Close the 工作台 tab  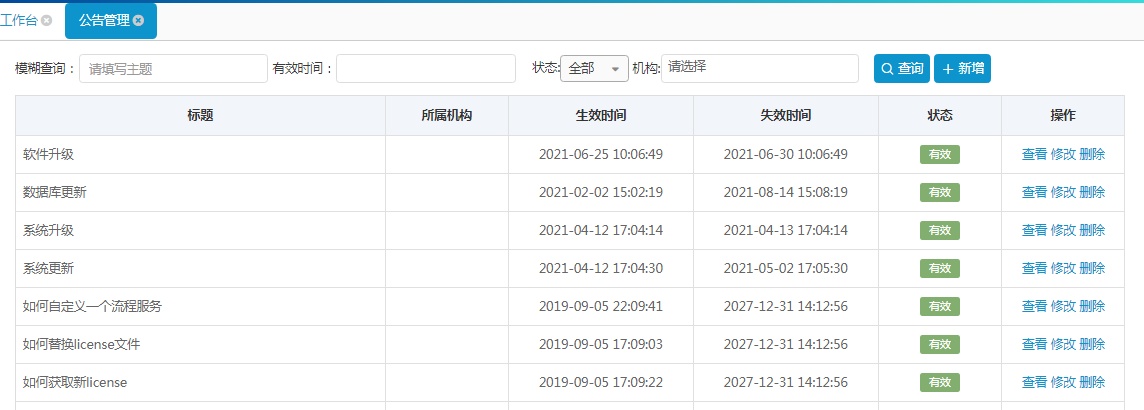[46, 20]
